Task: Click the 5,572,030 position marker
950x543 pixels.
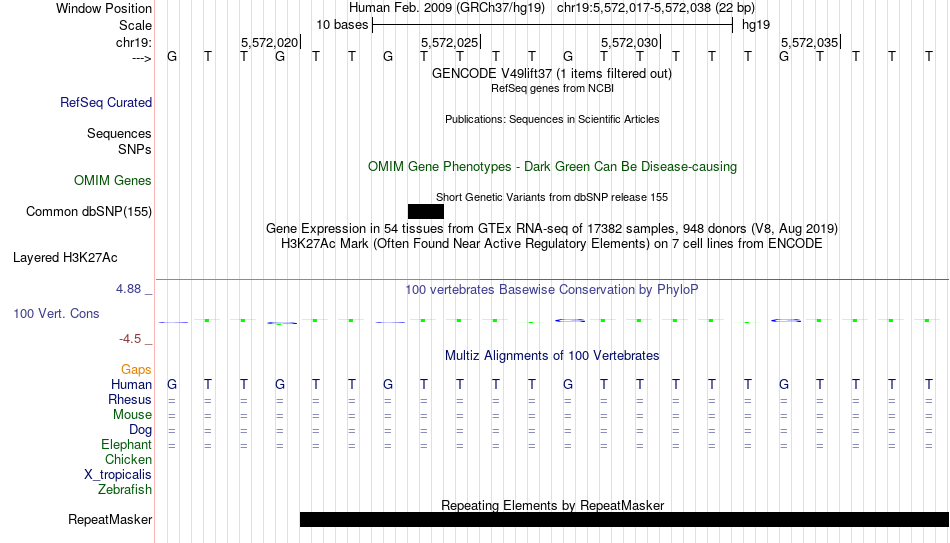Action: click(x=630, y=42)
